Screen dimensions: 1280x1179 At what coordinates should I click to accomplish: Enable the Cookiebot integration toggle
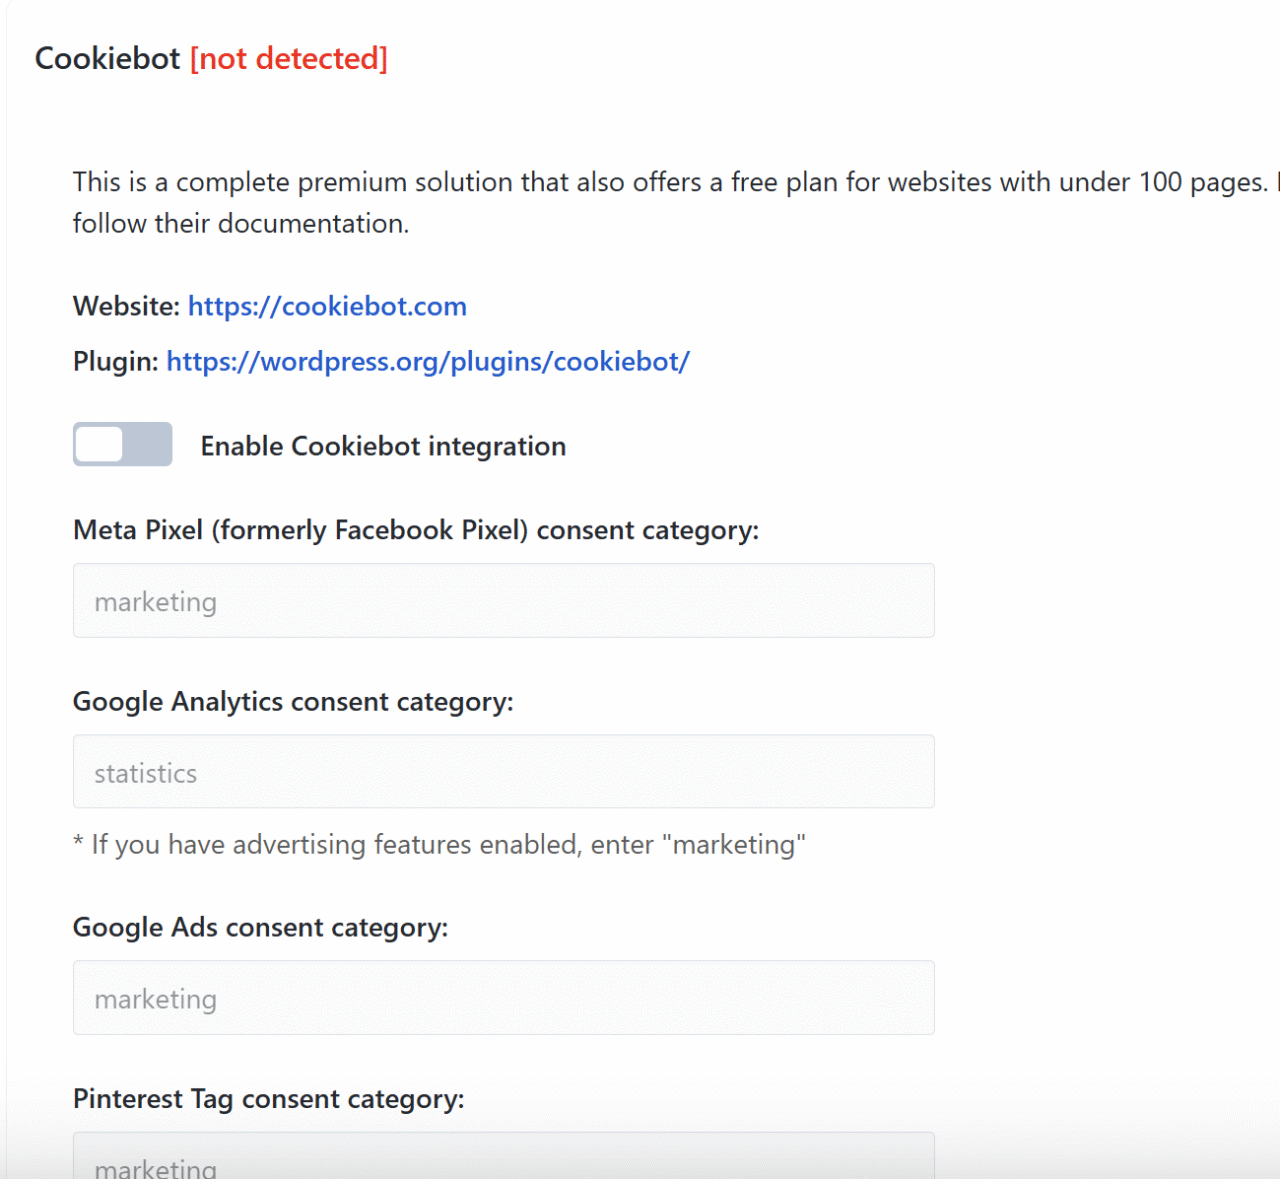pos(122,444)
